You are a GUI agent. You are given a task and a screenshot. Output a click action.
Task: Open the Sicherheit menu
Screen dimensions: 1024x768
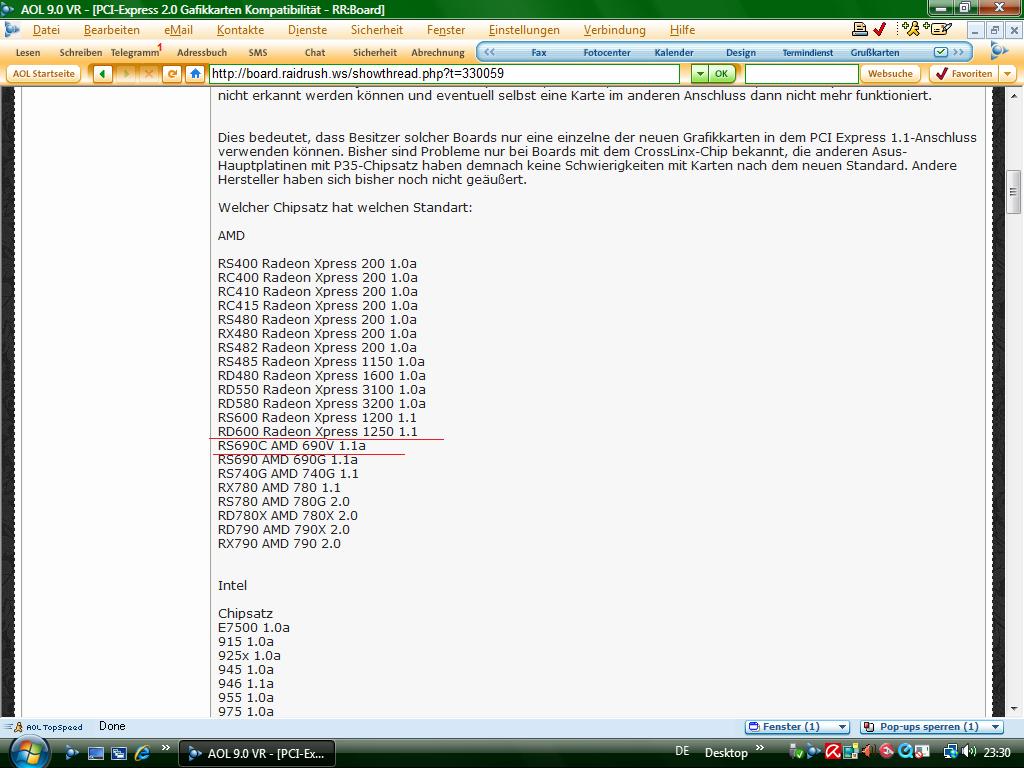tap(377, 30)
